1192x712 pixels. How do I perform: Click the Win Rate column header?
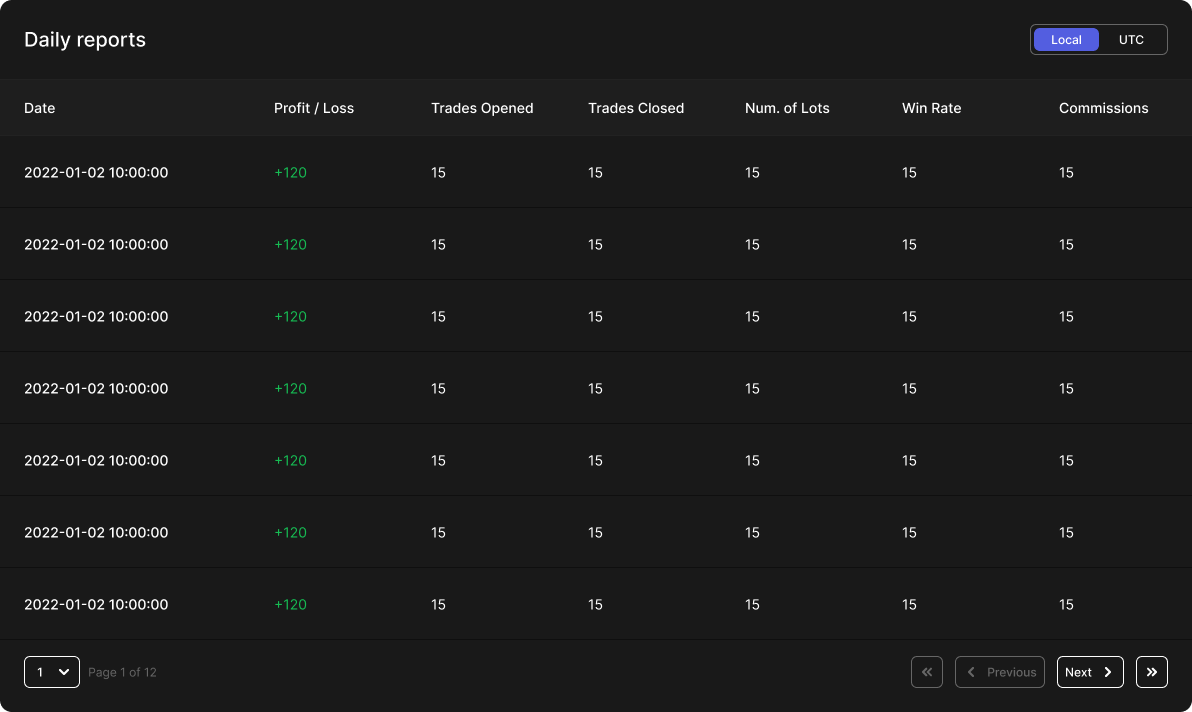pos(931,108)
